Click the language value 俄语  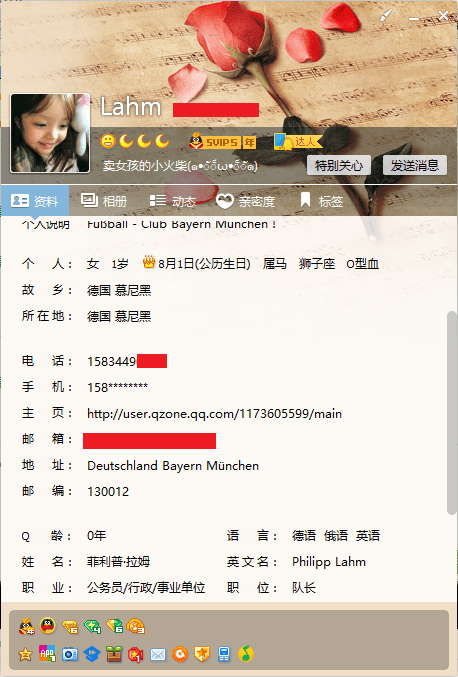point(336,536)
